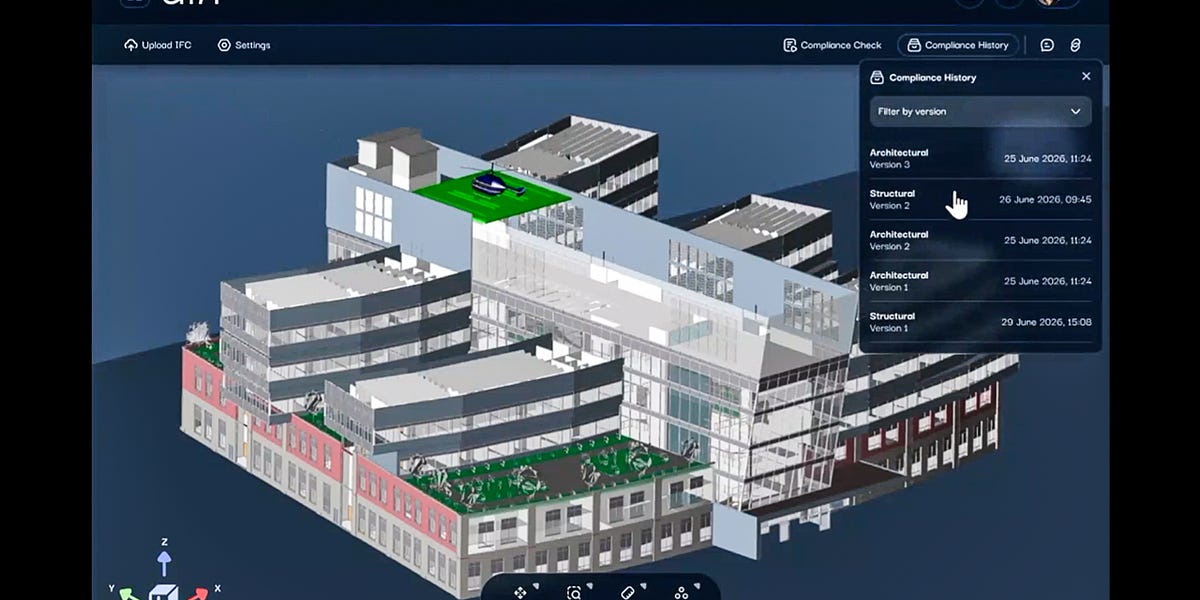The height and width of the screenshot is (600, 1200).
Task: Click the share link icon in header
Action: 1076,45
